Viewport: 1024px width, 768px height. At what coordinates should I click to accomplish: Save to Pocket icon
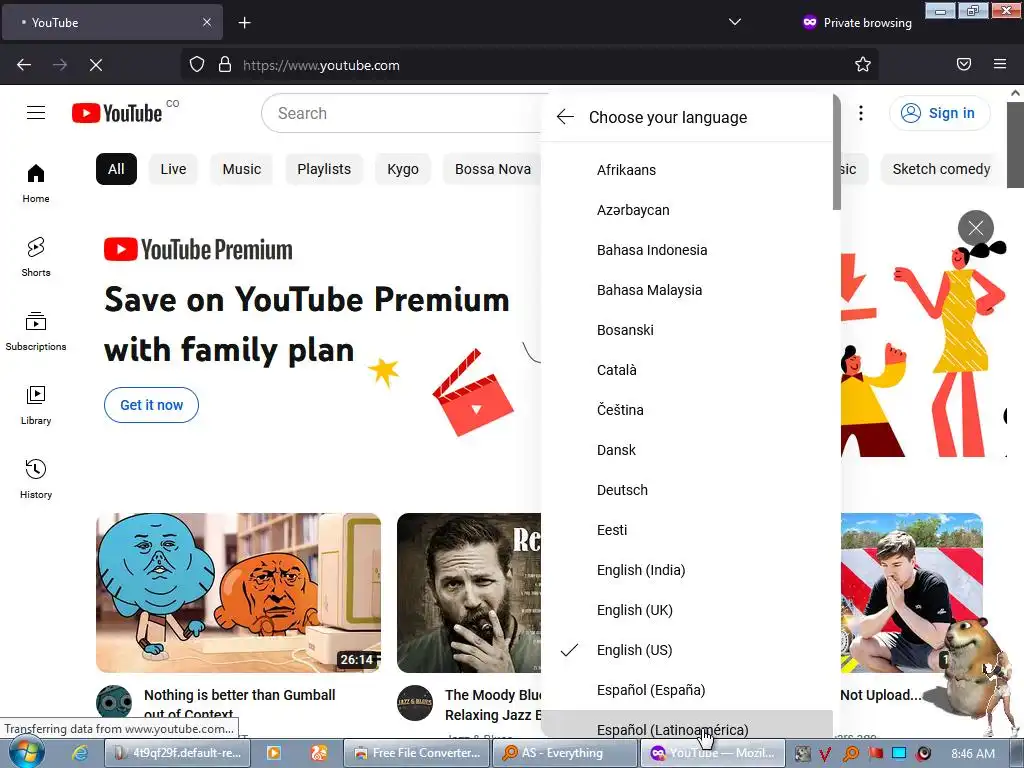point(964,64)
